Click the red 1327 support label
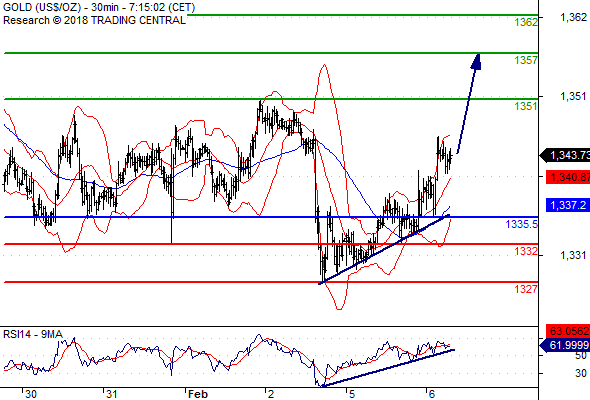Viewport: 590px width, 400px height. [526, 289]
